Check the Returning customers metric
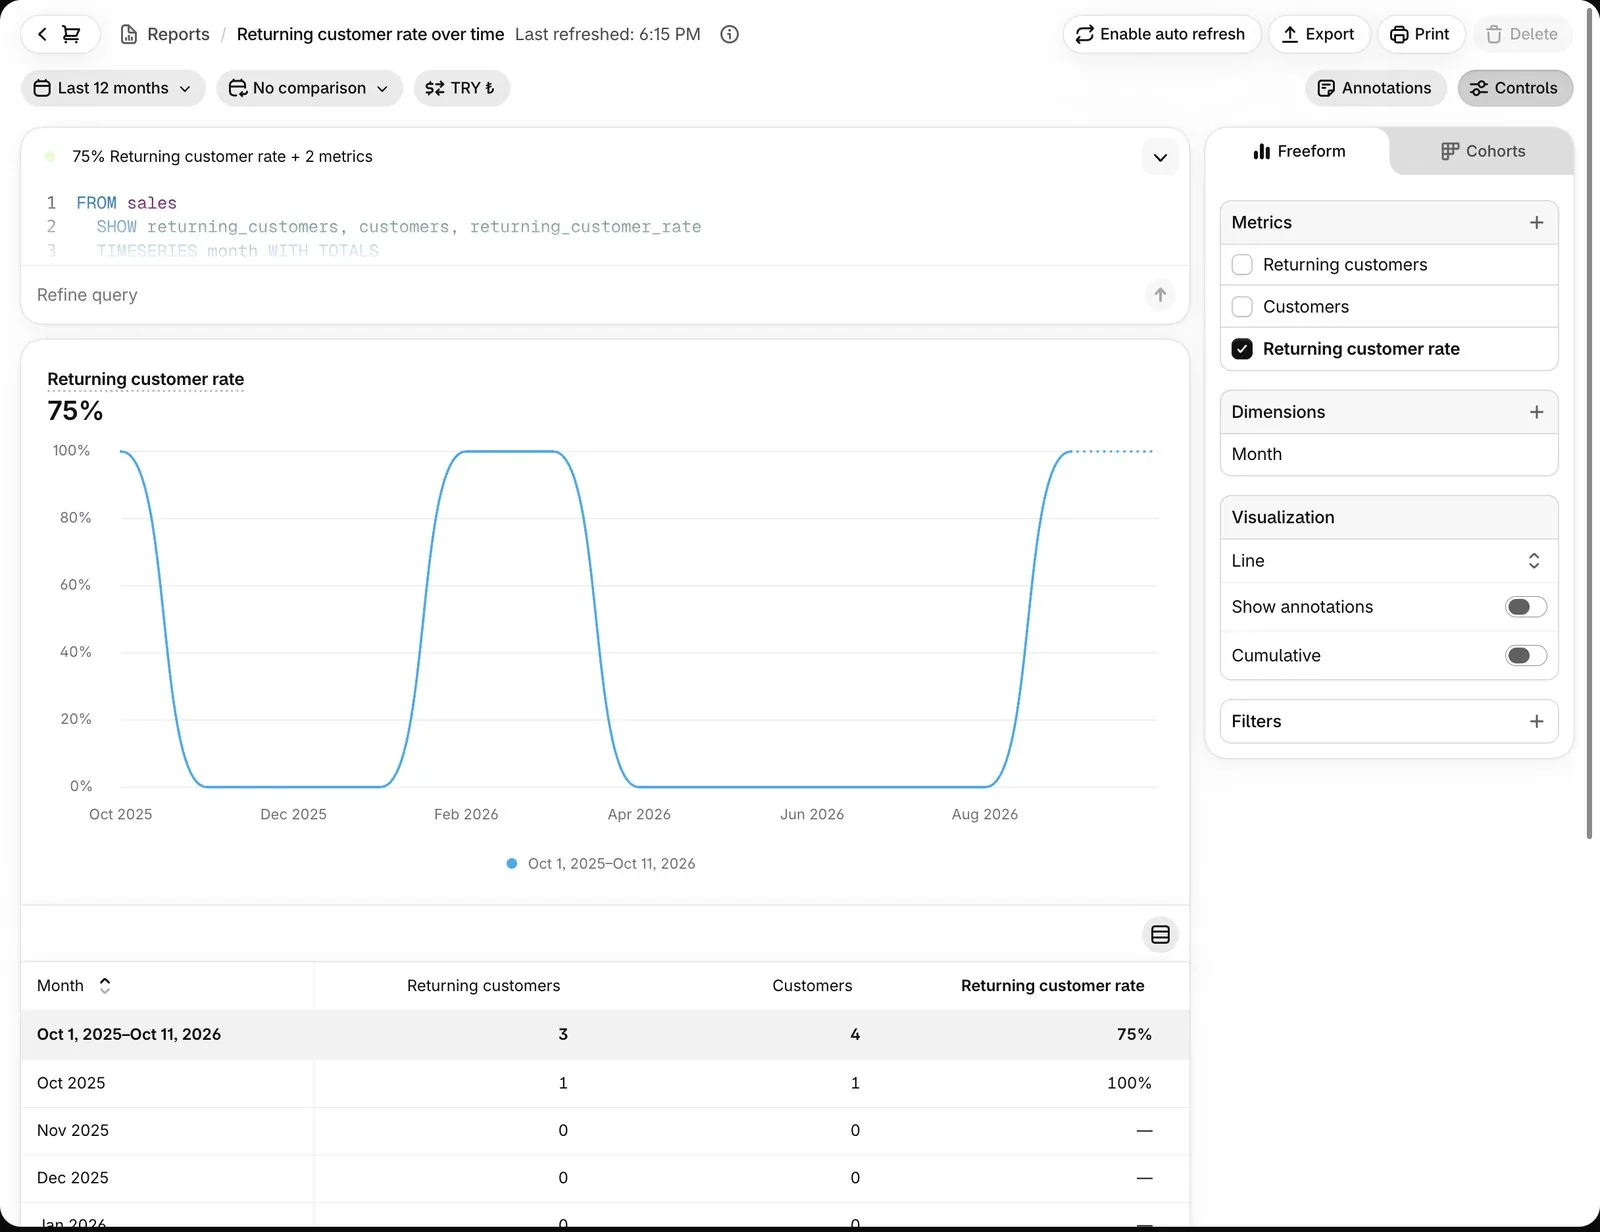Viewport: 1600px width, 1232px height. click(x=1242, y=265)
